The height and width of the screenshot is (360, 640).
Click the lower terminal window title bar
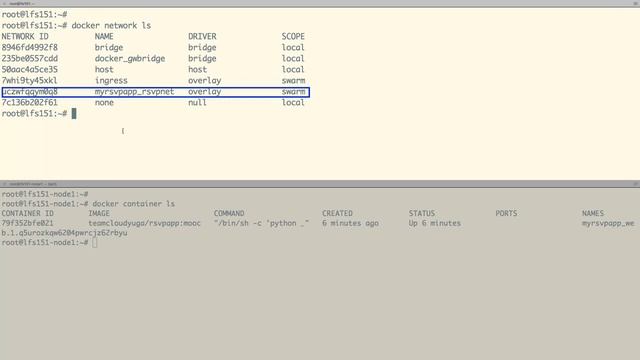point(320,184)
